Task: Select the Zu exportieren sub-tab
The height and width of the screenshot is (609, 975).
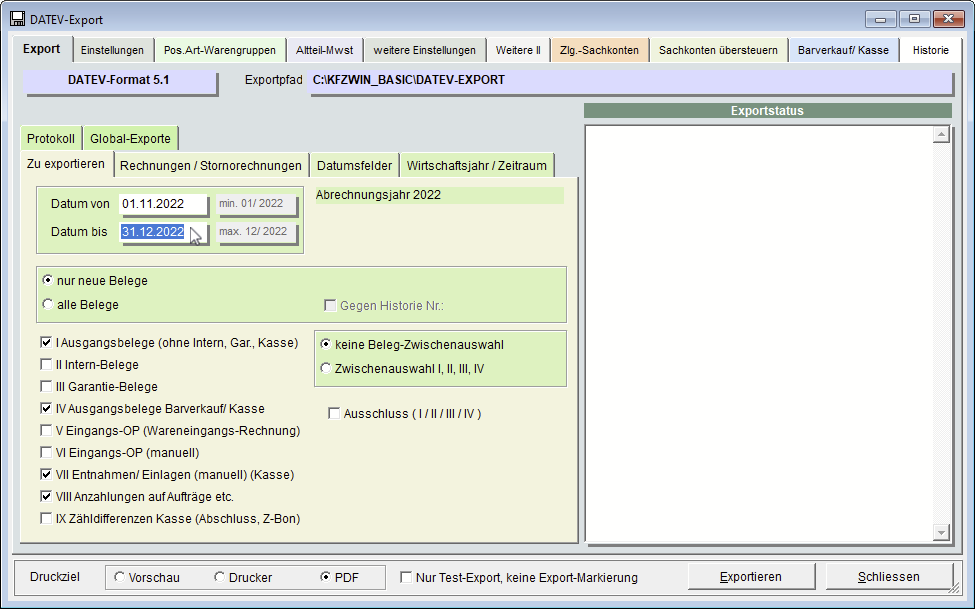Action: (x=66, y=164)
